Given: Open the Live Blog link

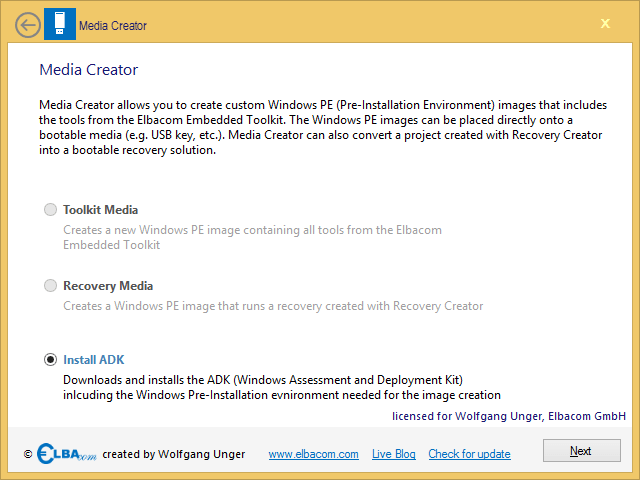Looking at the screenshot, I should 393,454.
